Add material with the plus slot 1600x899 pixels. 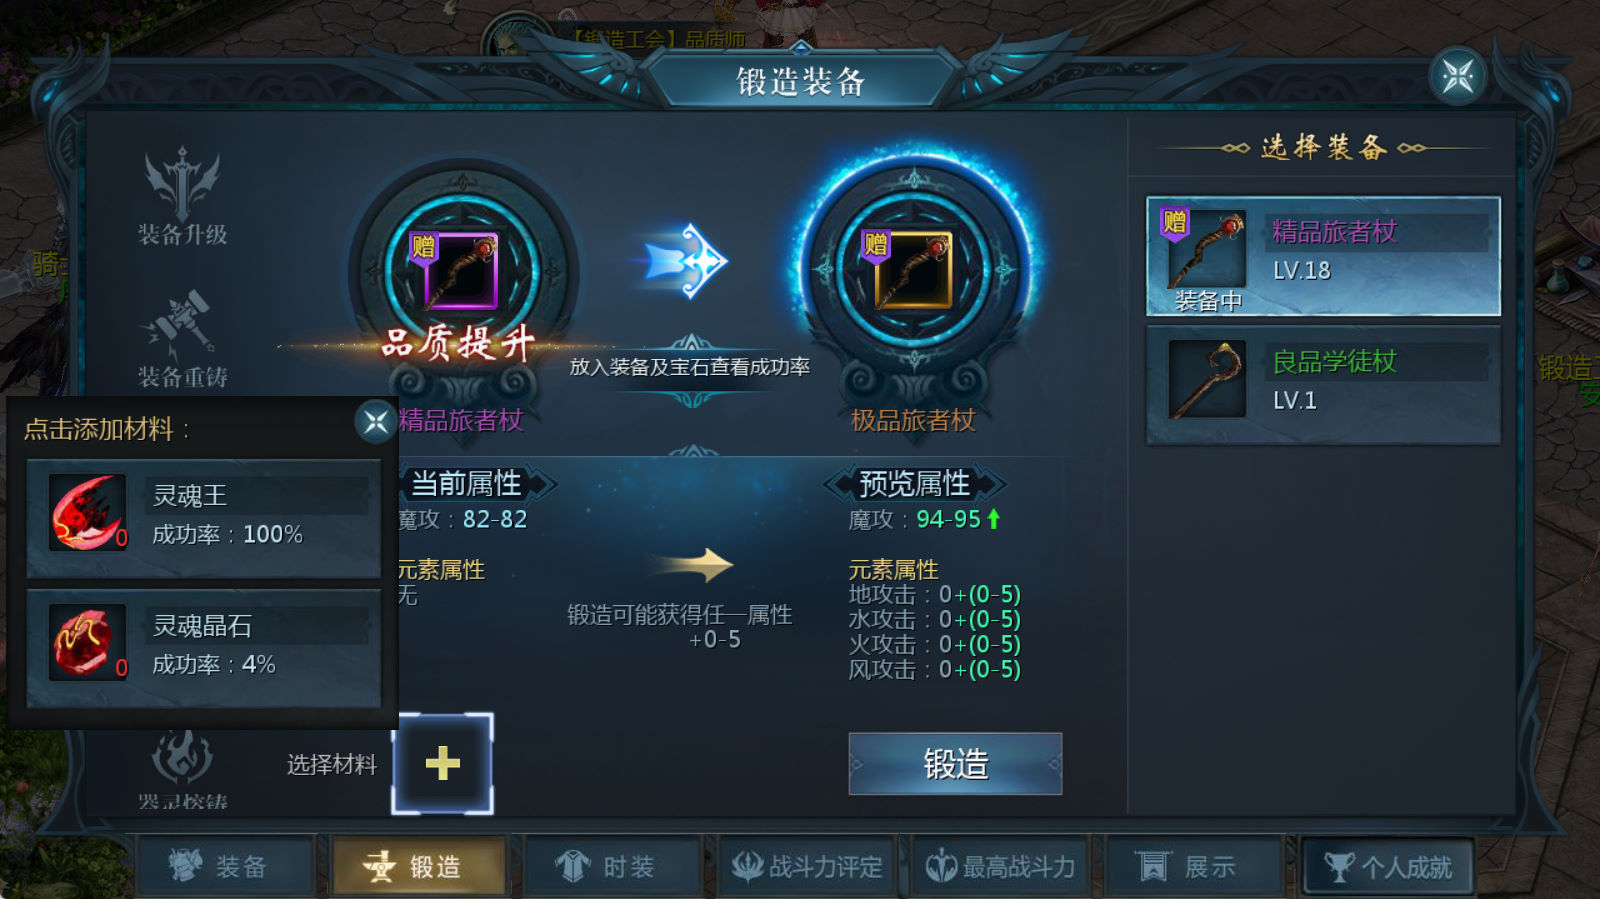click(442, 764)
